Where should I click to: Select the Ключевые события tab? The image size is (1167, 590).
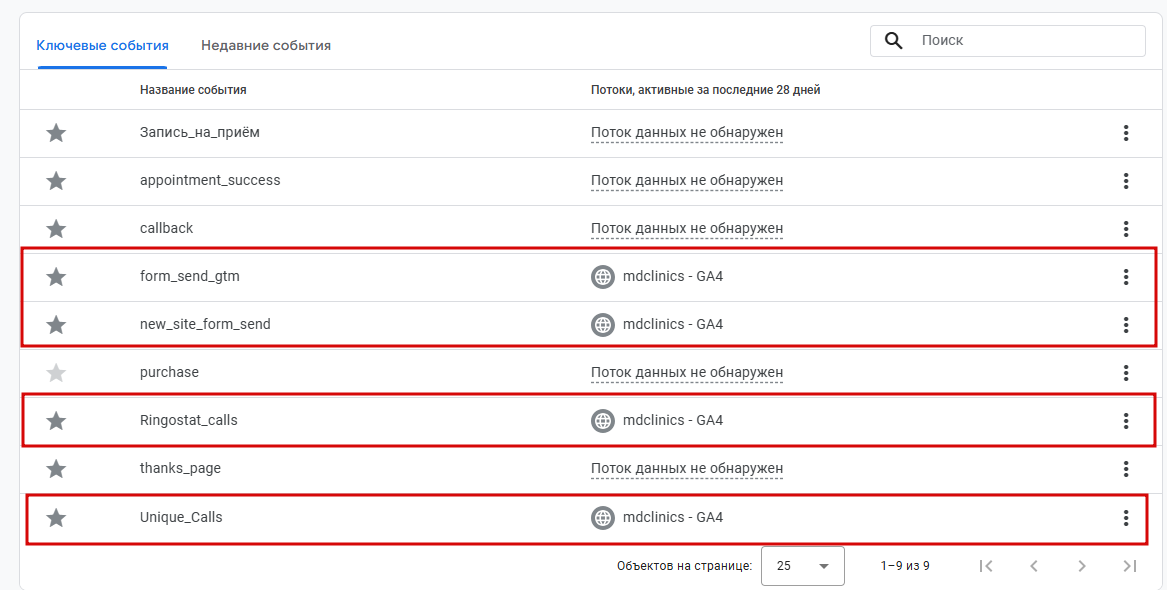tap(102, 45)
